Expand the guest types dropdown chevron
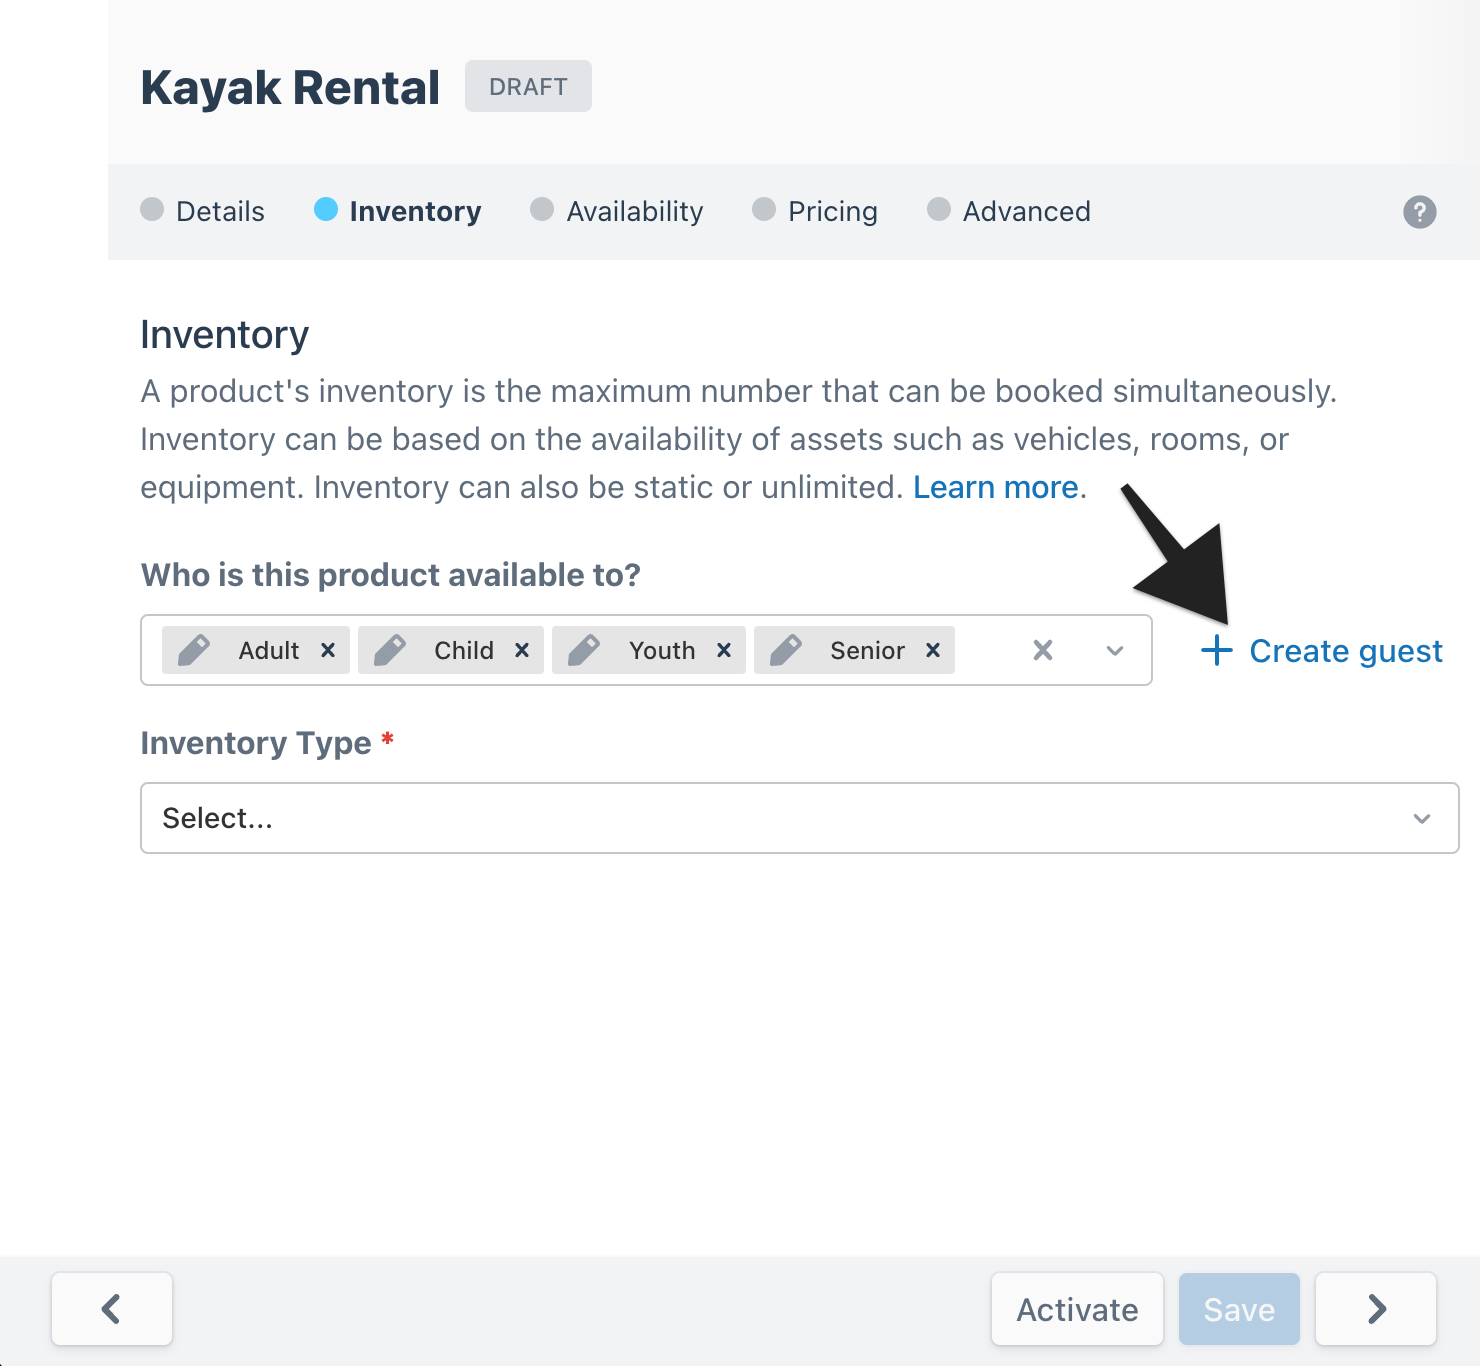The image size is (1480, 1366). pyautogui.click(x=1115, y=651)
